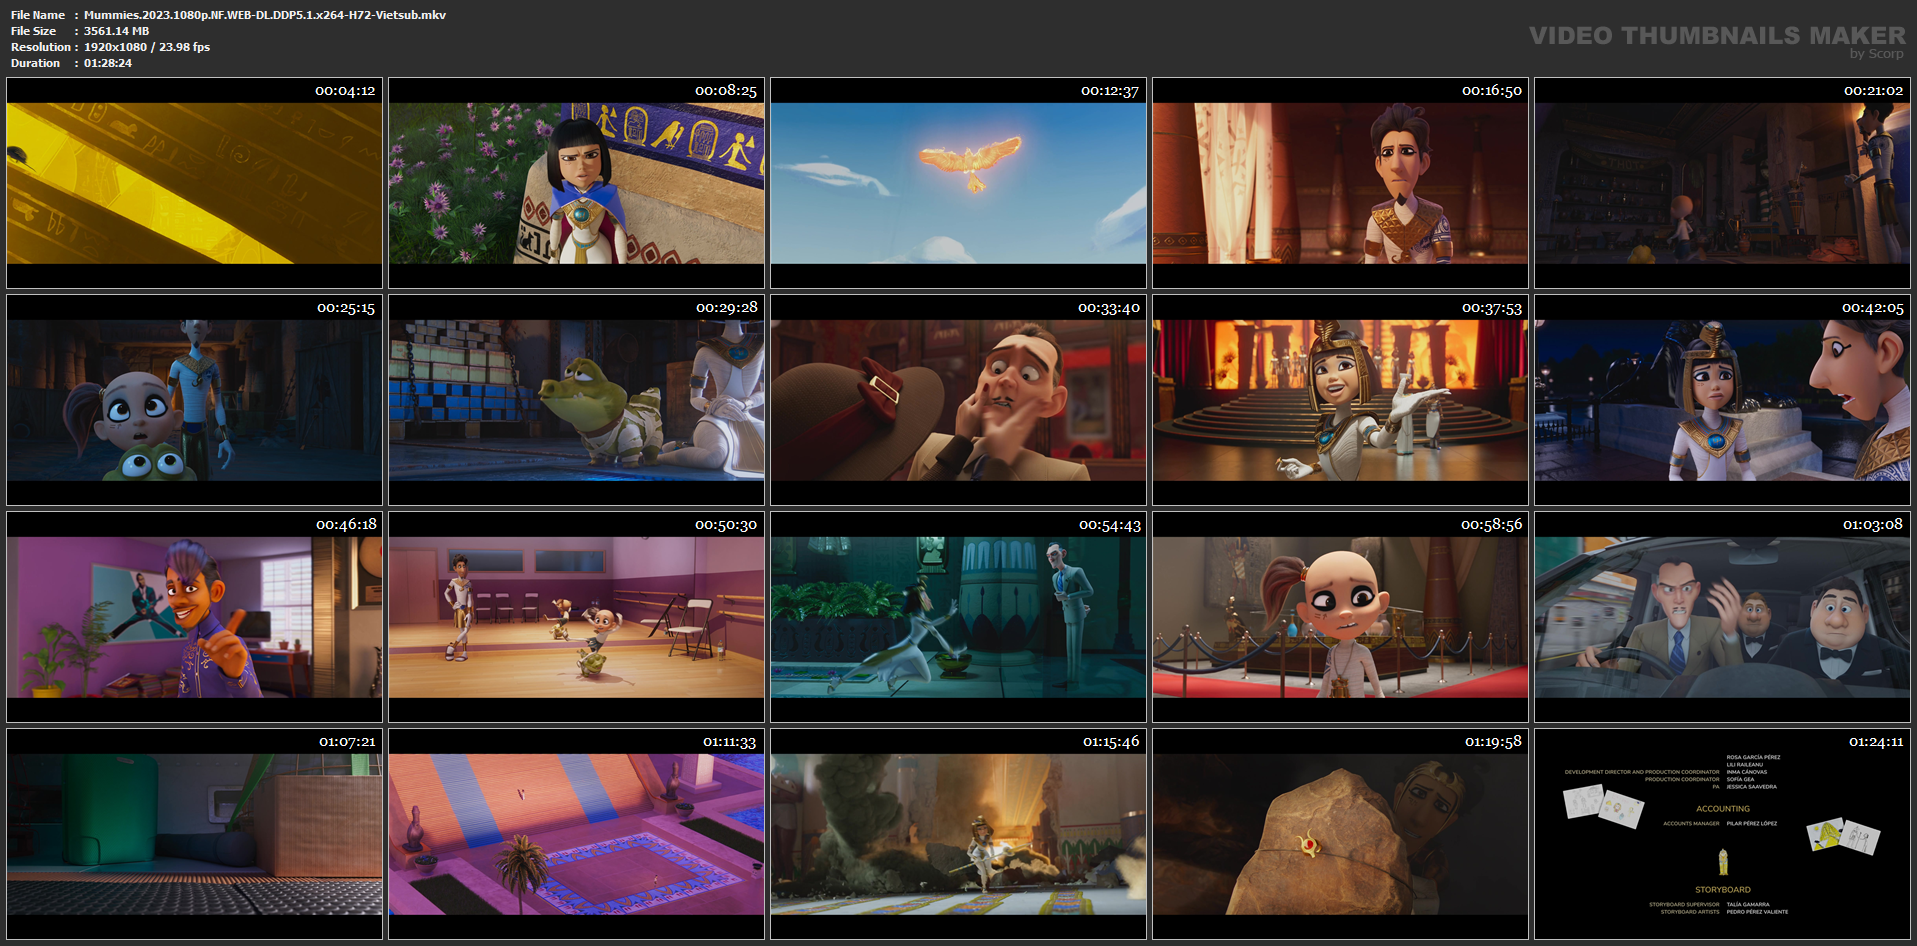The width and height of the screenshot is (1917, 946).
Task: Click the resolution 1920x1080 / 23.98 fps value
Action: (x=147, y=47)
